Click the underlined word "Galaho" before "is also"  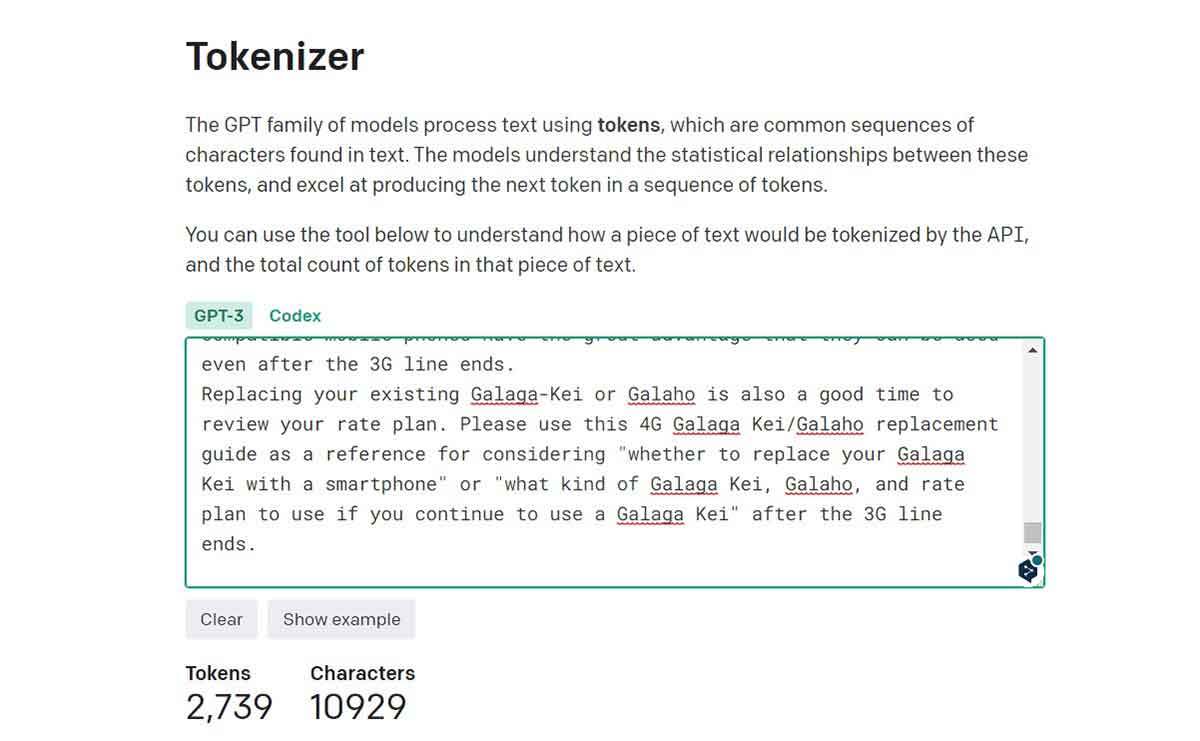pyautogui.click(x=661, y=394)
